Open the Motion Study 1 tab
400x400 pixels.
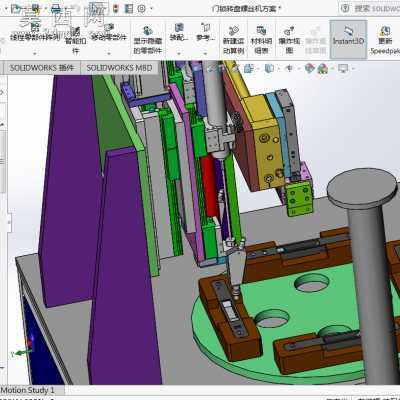(x=27, y=390)
